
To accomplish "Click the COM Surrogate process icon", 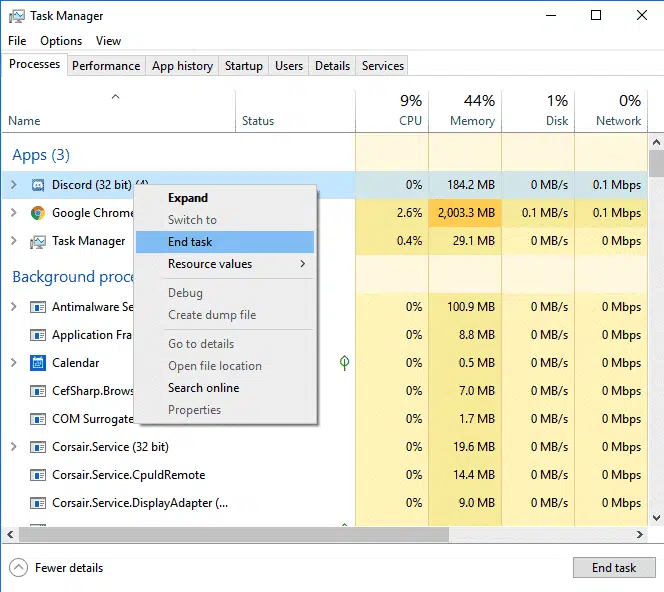I will (38, 419).
